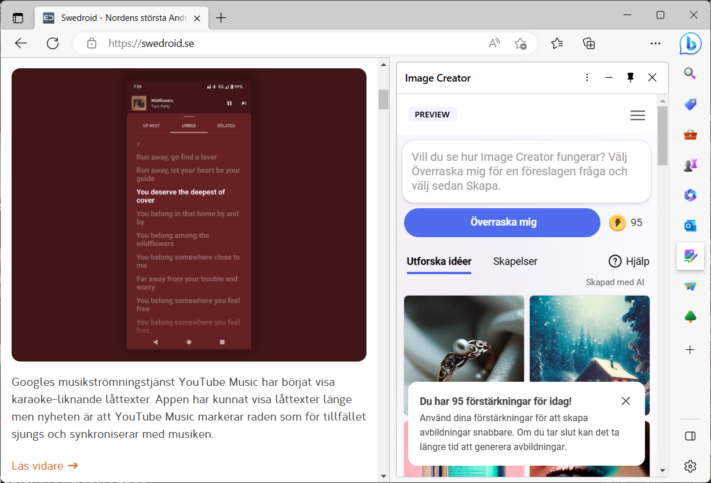This screenshot has height=483, width=711.
Task: Open the sidebar Shopping tag
Action: point(690,105)
